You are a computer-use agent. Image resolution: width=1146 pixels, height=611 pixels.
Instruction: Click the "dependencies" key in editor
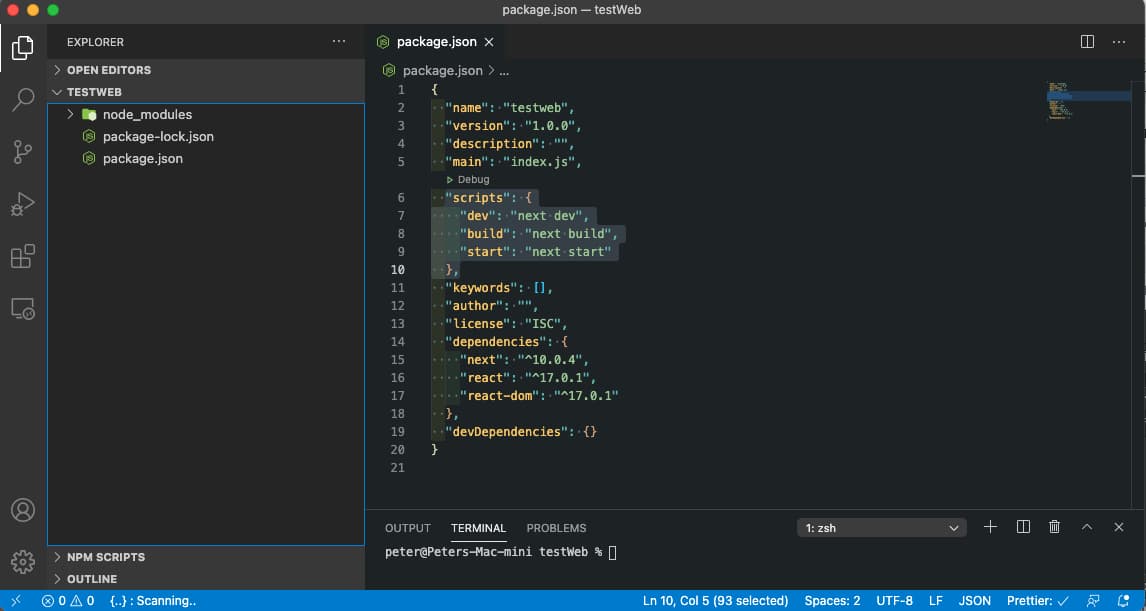coord(496,341)
